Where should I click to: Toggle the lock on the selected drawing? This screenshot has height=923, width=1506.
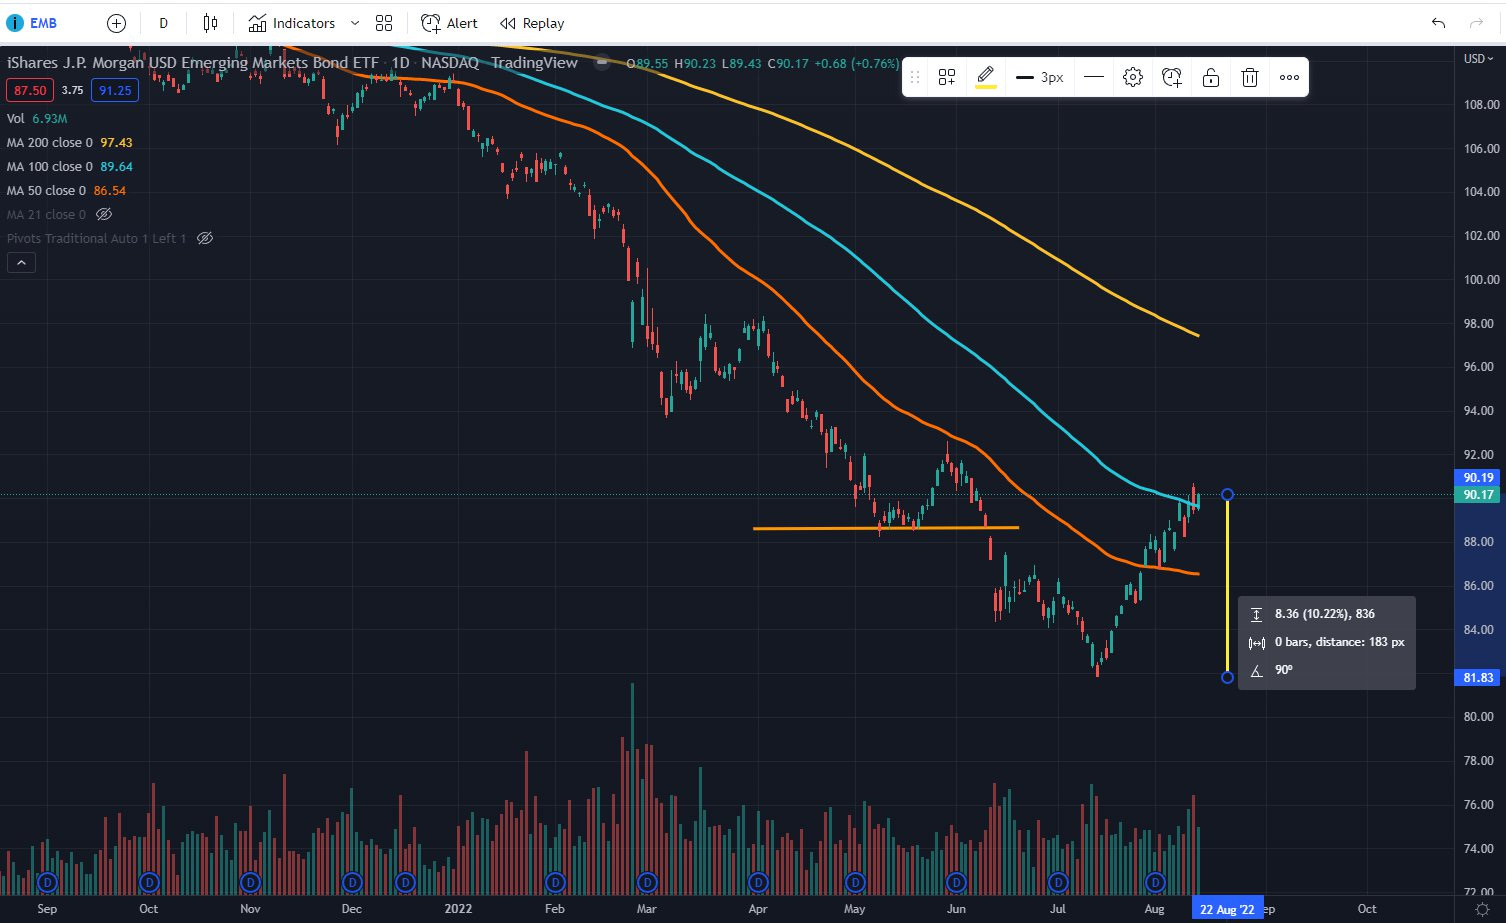1211,77
